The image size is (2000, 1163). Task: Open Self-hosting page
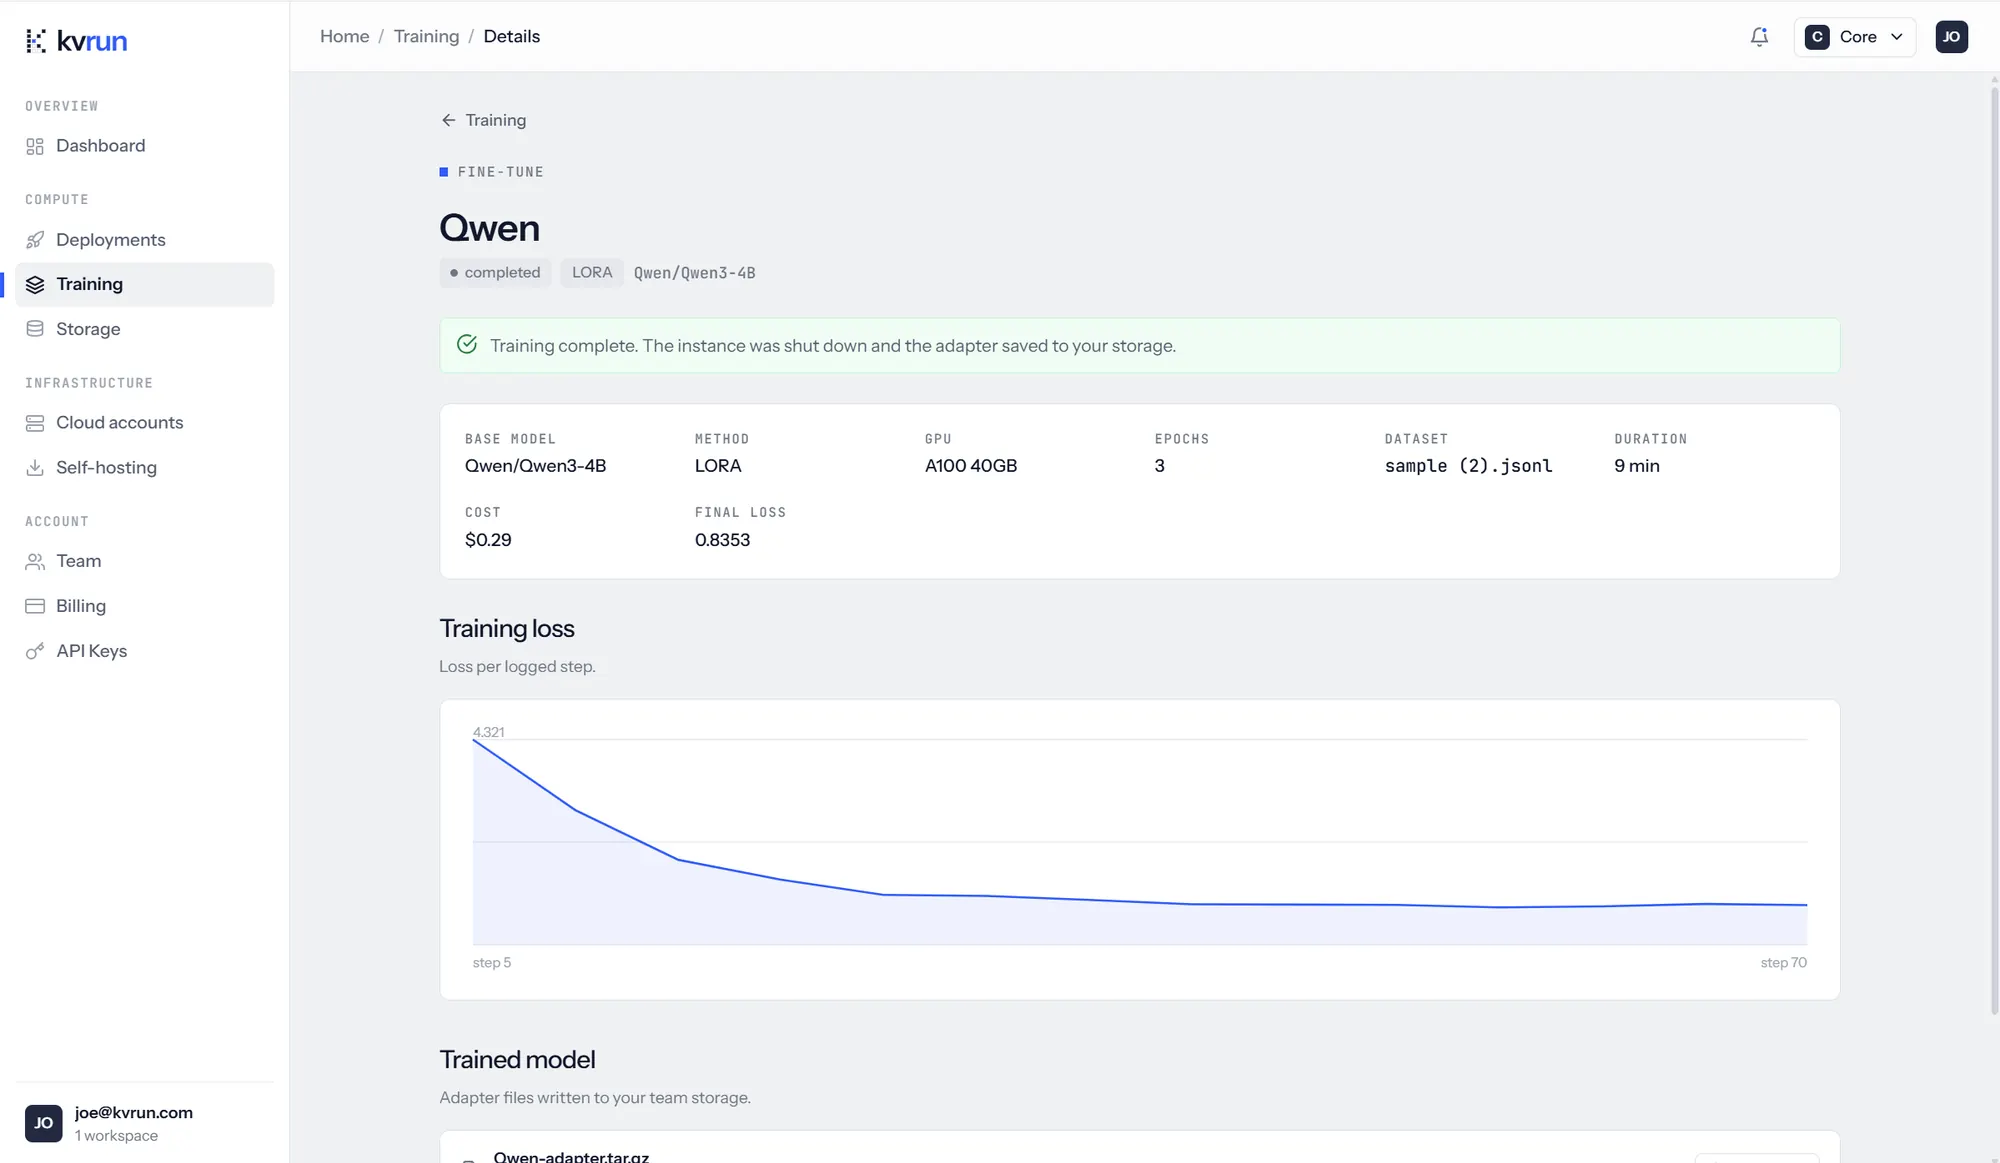pos(145,468)
